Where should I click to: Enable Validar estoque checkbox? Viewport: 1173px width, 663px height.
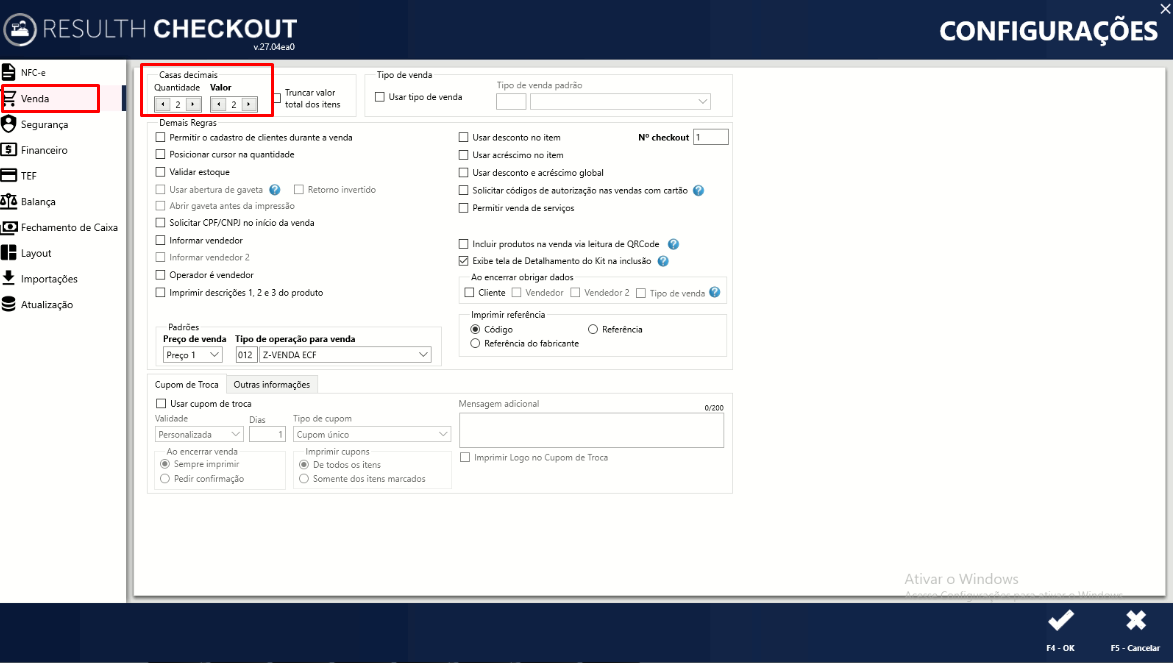(160, 172)
